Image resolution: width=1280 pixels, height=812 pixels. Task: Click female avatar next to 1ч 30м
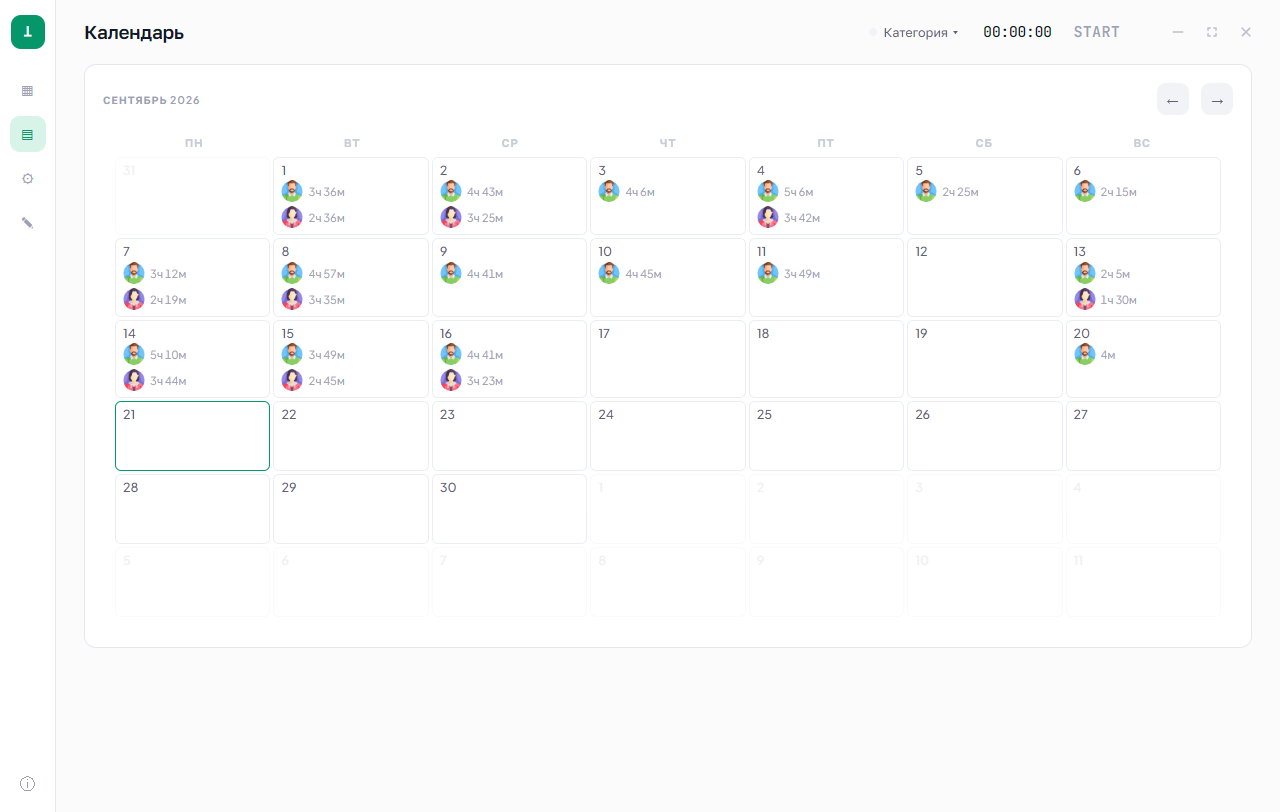click(1085, 299)
